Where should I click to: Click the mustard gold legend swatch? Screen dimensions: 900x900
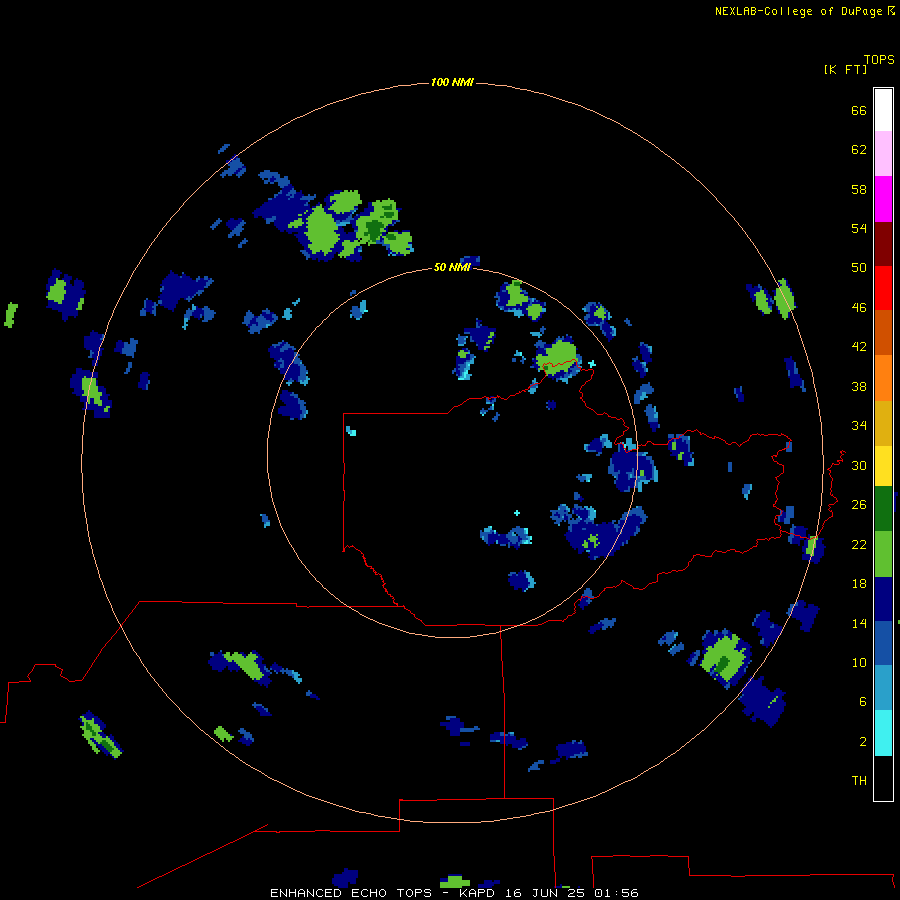(883, 423)
